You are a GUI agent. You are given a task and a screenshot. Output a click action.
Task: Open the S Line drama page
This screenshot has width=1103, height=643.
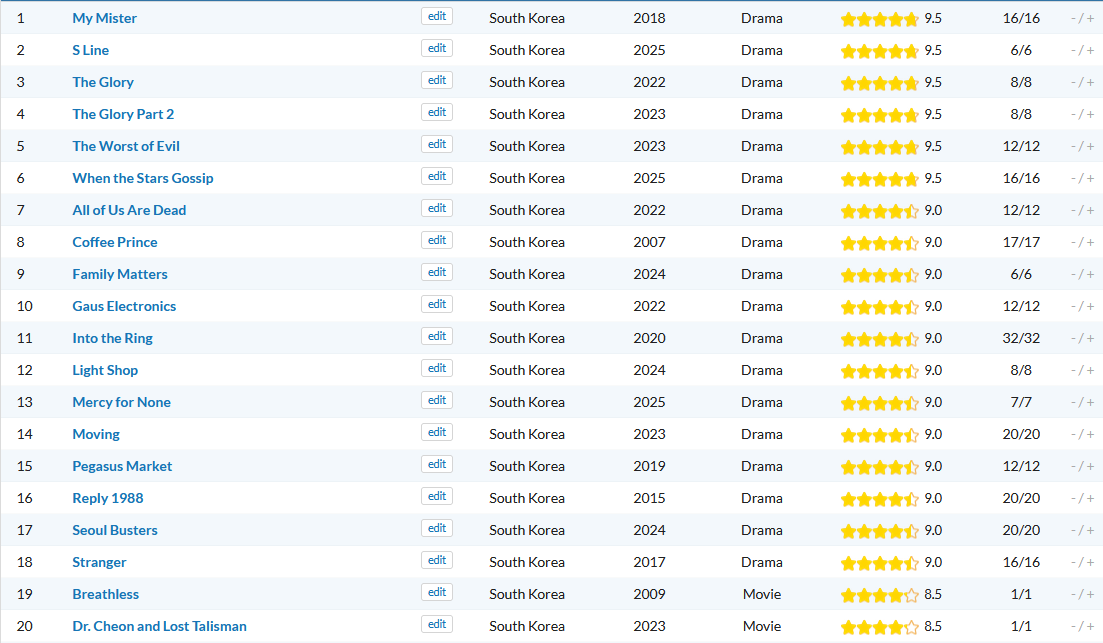(90, 50)
